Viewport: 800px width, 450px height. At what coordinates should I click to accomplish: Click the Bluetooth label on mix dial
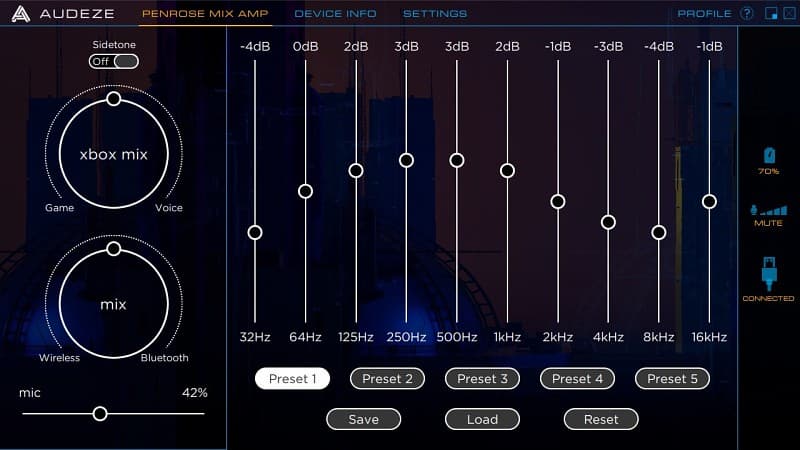[x=164, y=358]
